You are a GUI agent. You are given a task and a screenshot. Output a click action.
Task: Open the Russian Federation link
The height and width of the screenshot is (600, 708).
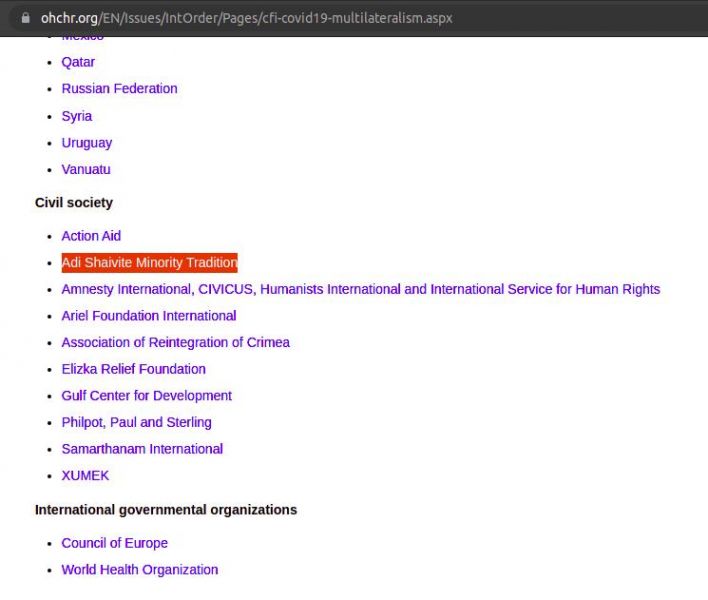click(x=119, y=88)
